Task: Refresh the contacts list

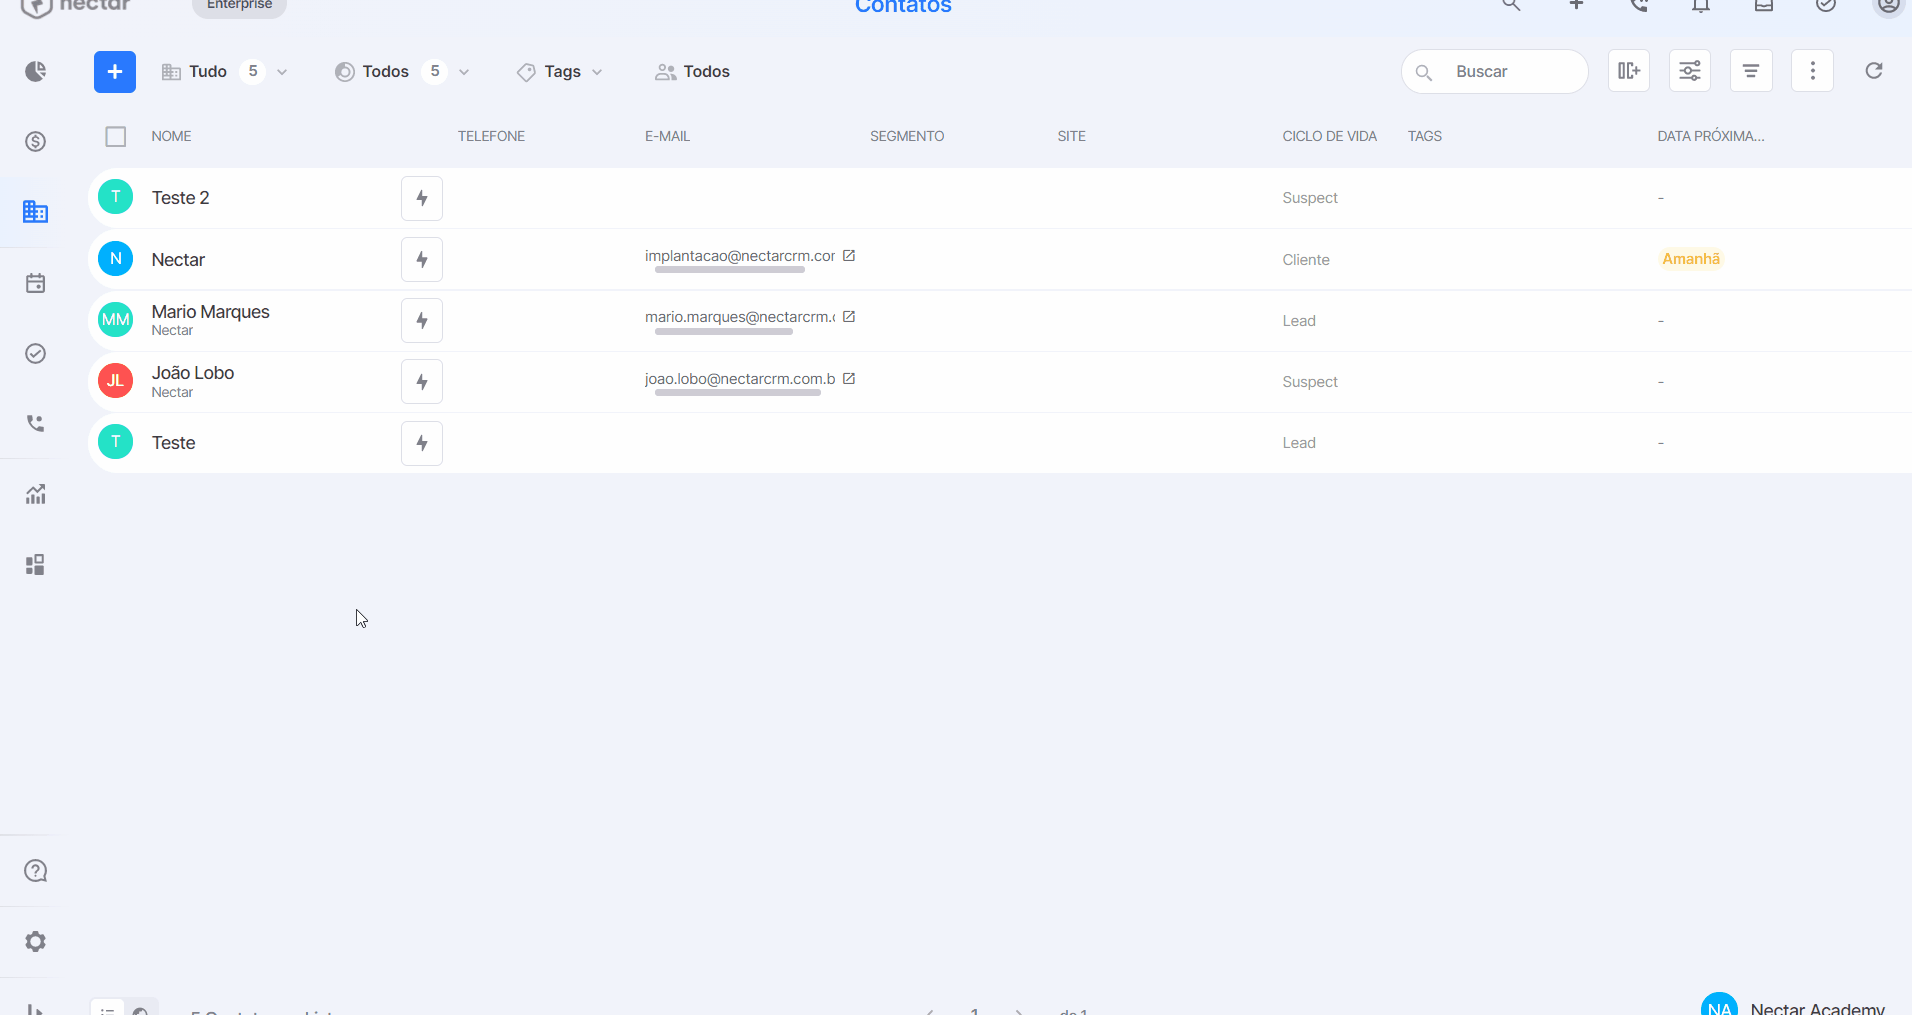Action: (1874, 71)
